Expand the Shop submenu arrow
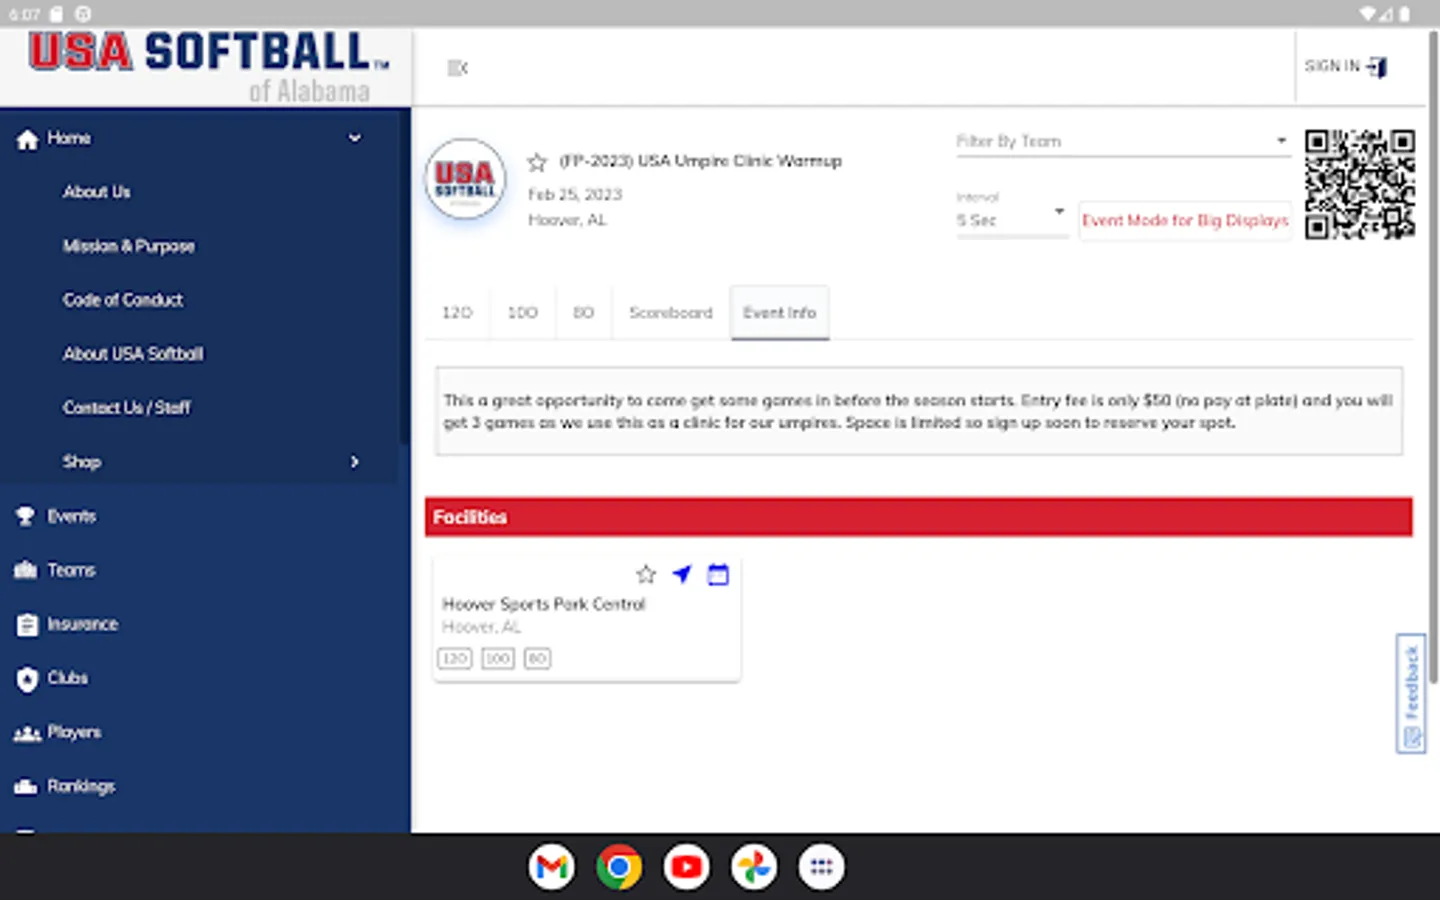Screen dimensions: 1440x900 (355, 462)
